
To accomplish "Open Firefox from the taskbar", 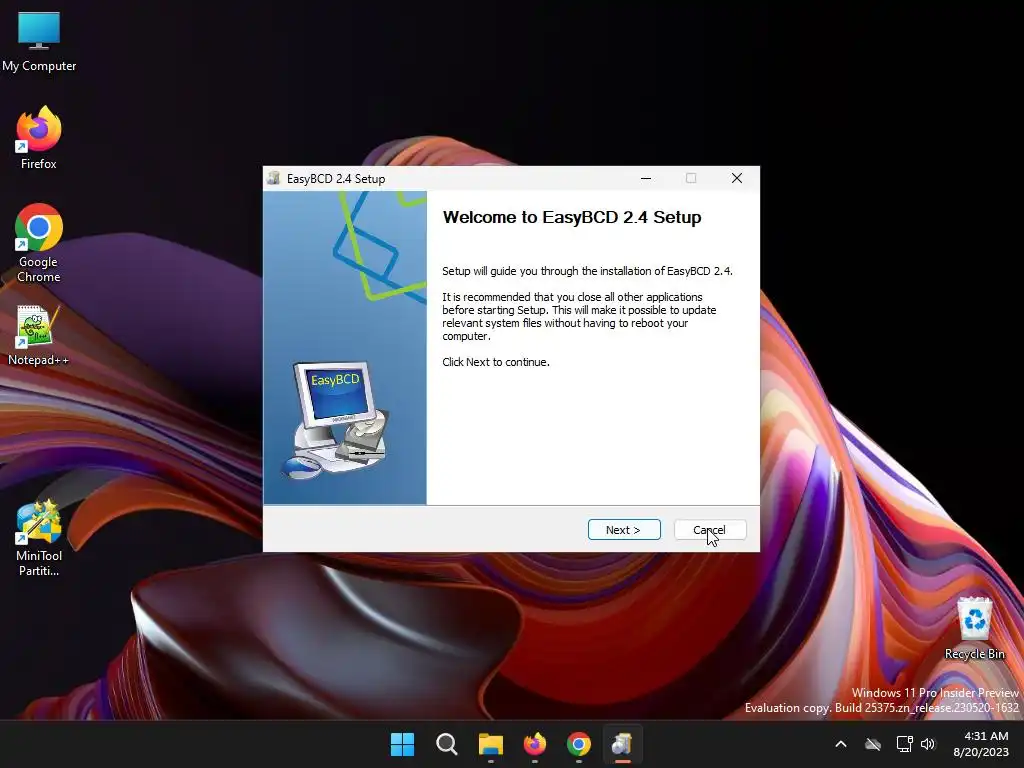I will (x=535, y=744).
